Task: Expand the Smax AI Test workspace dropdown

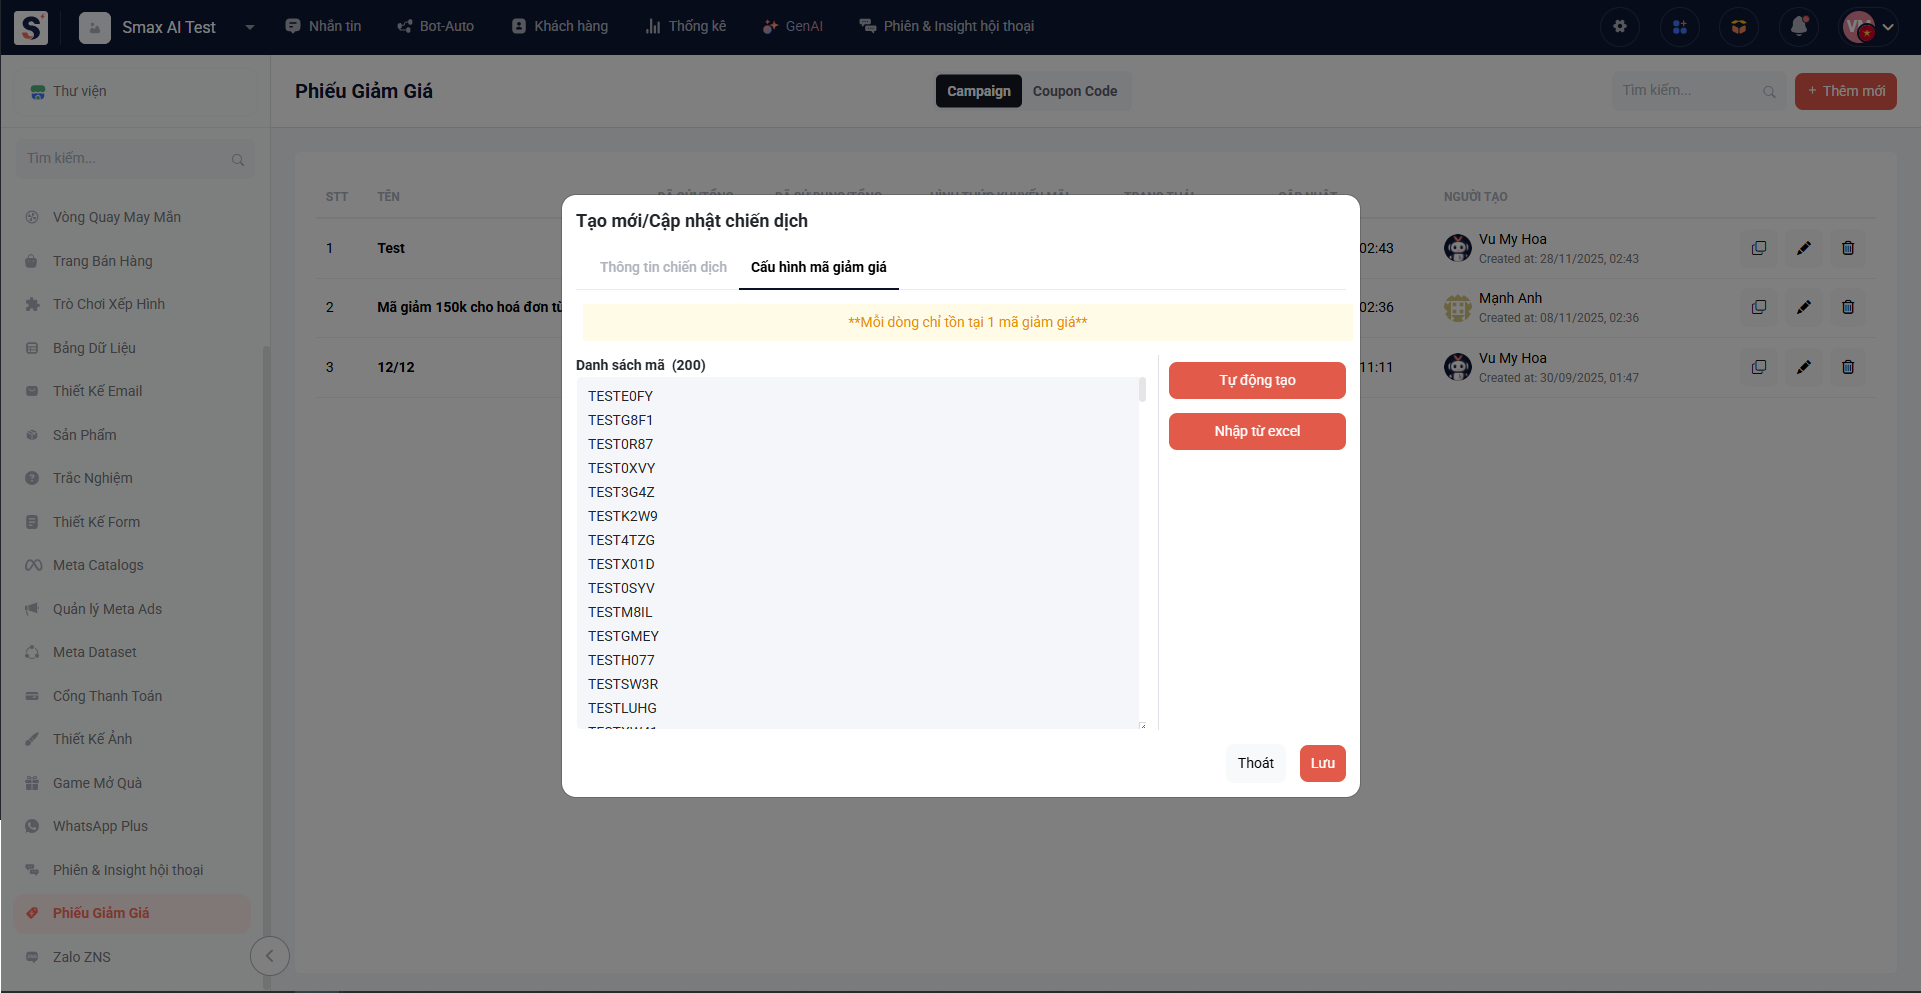Action: 250,27
